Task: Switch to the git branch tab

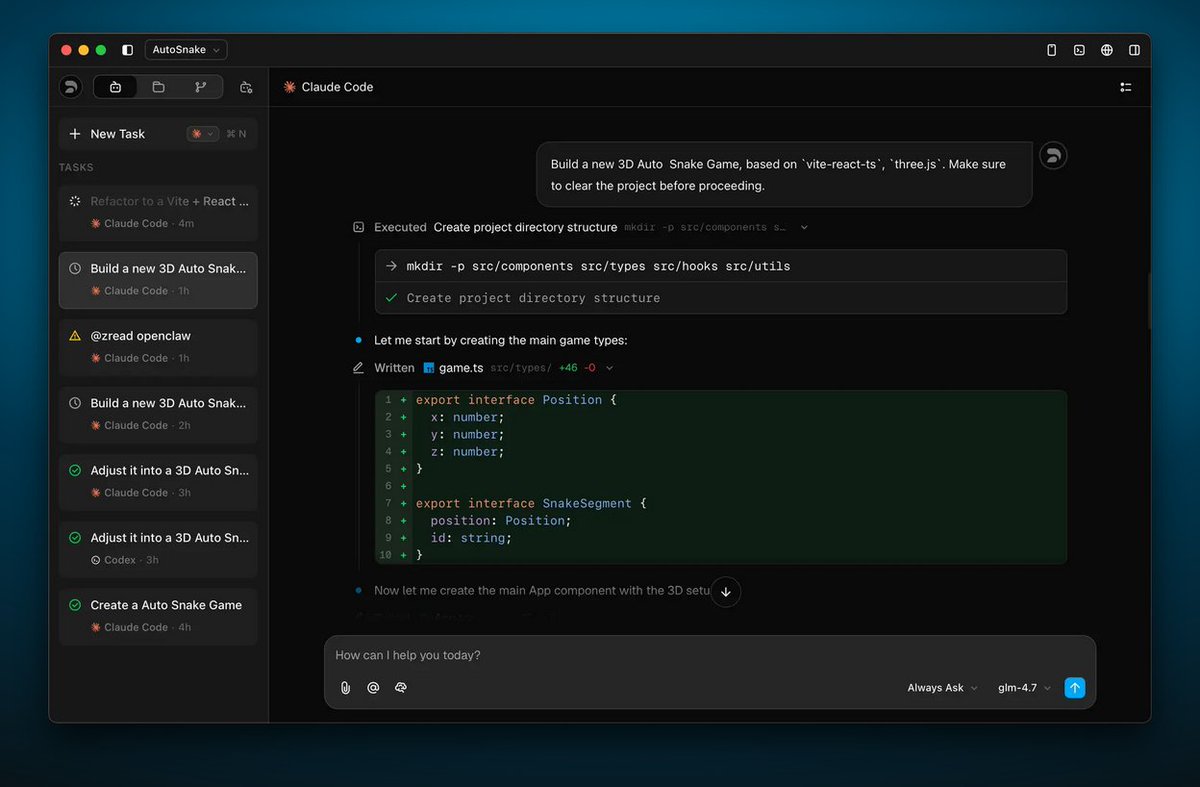Action: tap(201, 87)
